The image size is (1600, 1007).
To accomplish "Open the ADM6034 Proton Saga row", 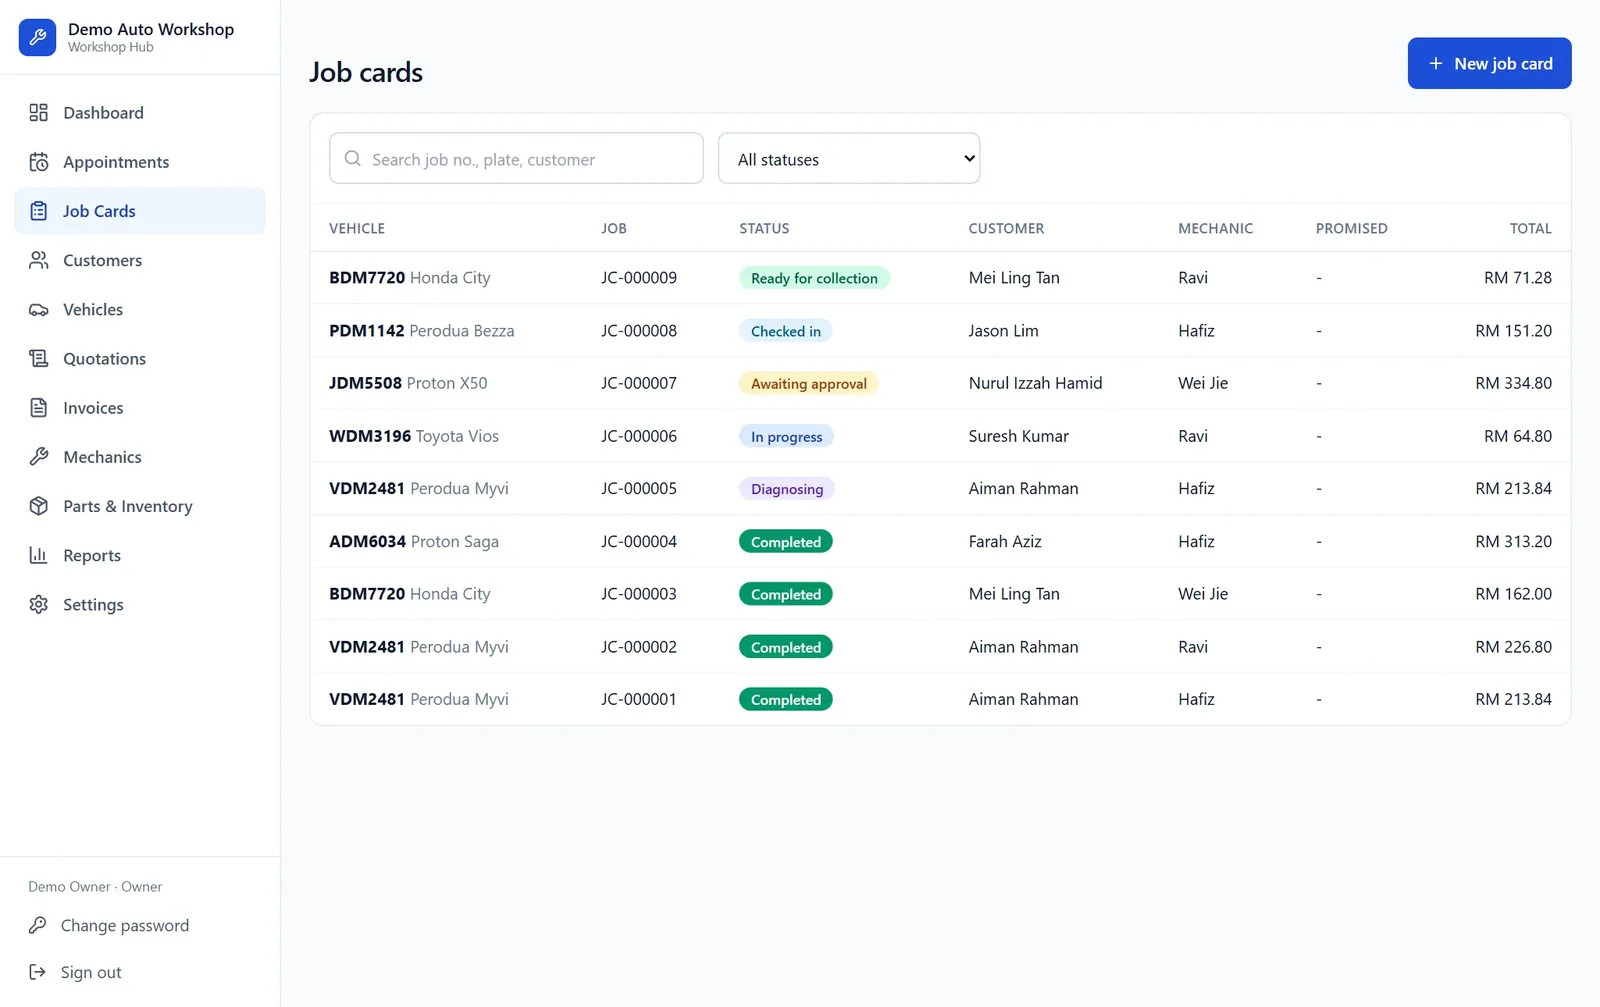I will [940, 542].
